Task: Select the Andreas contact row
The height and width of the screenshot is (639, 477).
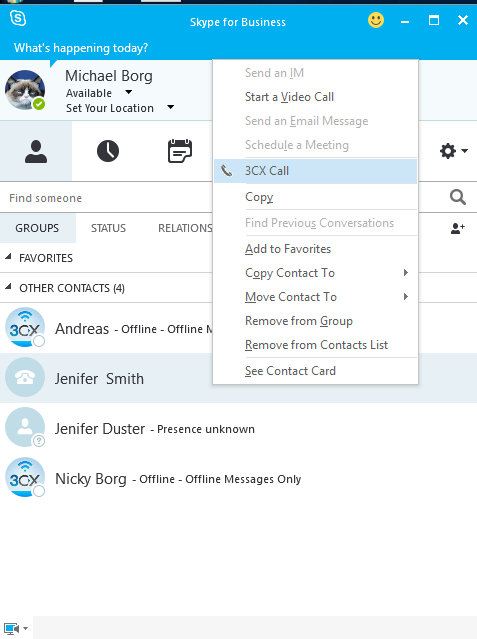Action: click(106, 328)
